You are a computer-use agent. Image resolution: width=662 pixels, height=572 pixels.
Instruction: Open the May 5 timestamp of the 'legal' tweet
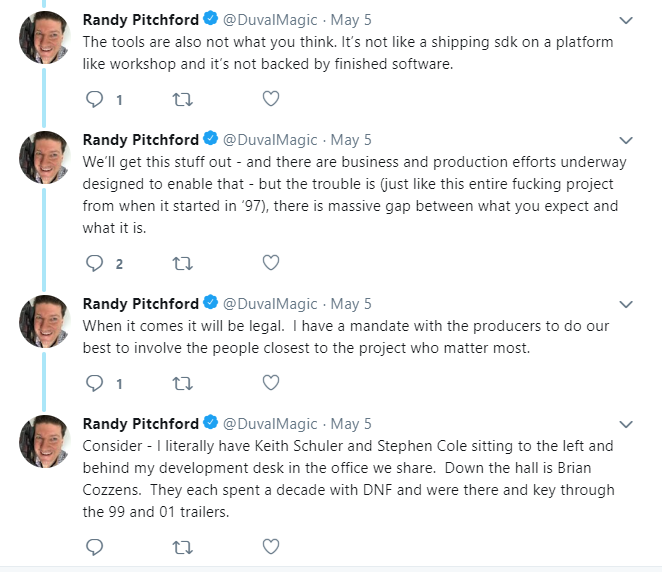click(x=351, y=304)
